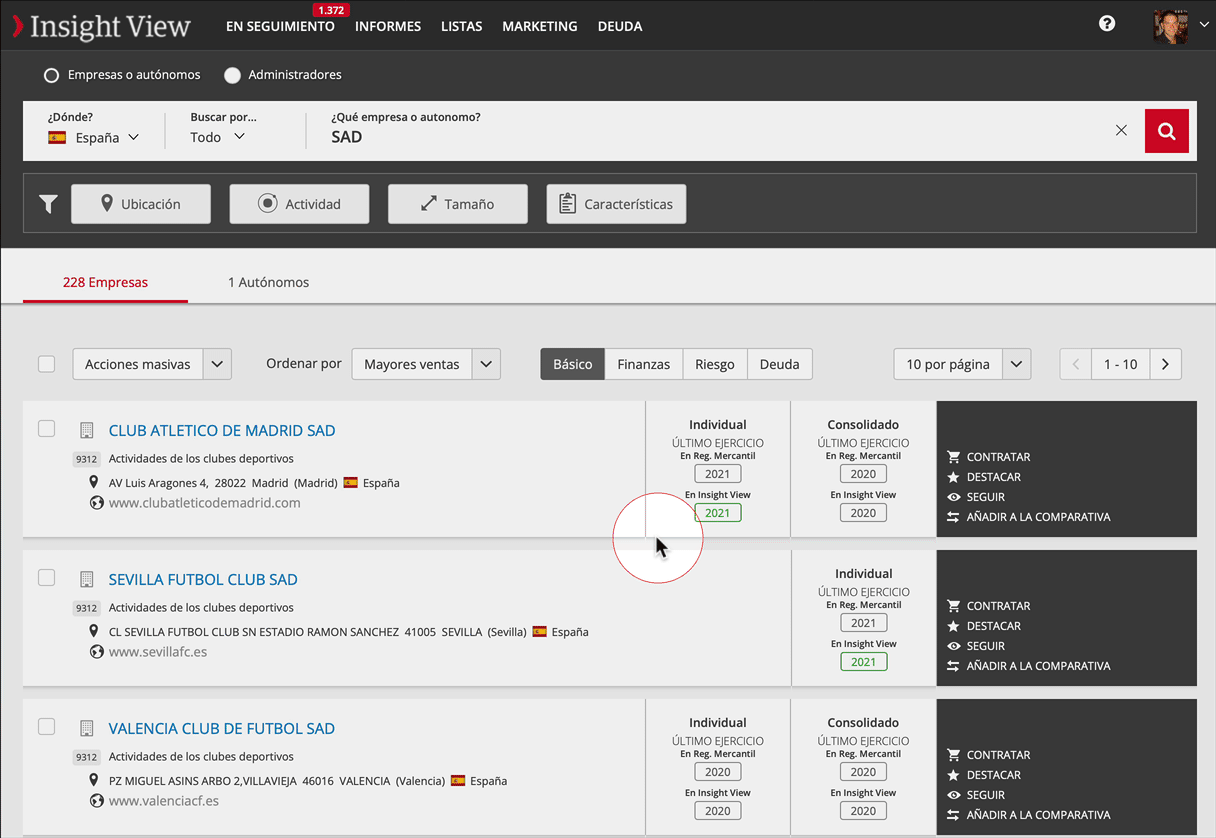1216x838 pixels.
Task: Click the location pin next to AV Luis Aragones 4
Action: pyautogui.click(x=94, y=482)
